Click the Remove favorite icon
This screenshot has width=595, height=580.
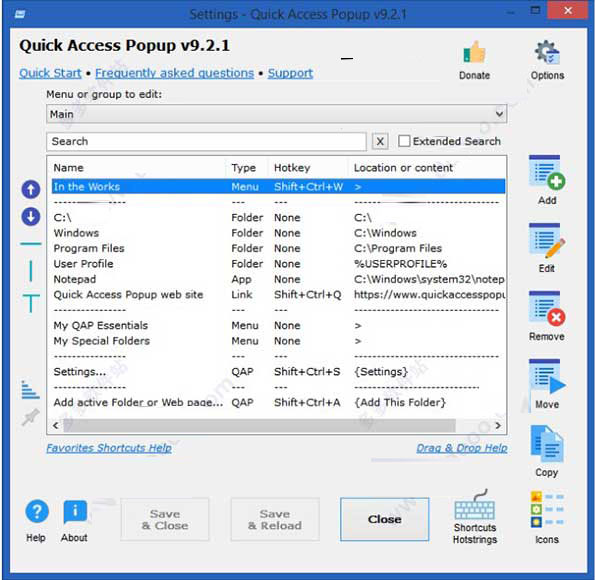pyautogui.click(x=547, y=309)
